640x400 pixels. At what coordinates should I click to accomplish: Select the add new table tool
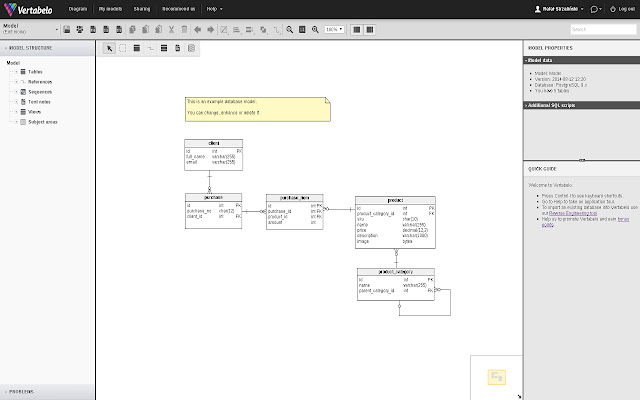[136, 47]
